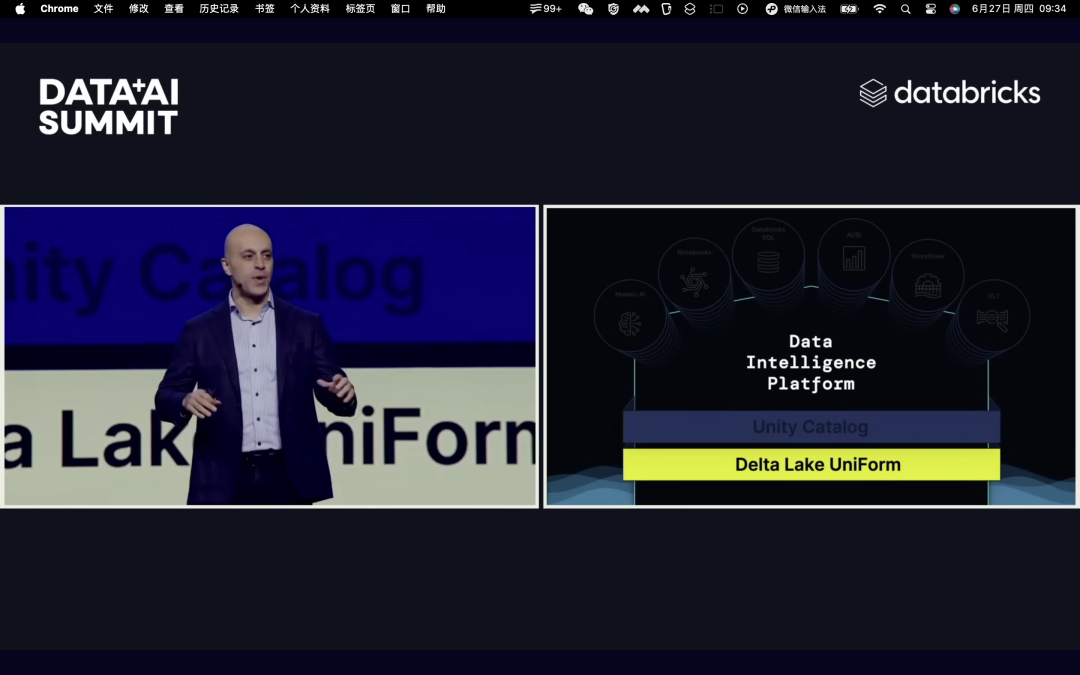Click the stacked layers menu bar icon
The width and height of the screenshot is (1080, 675).
pos(689,9)
